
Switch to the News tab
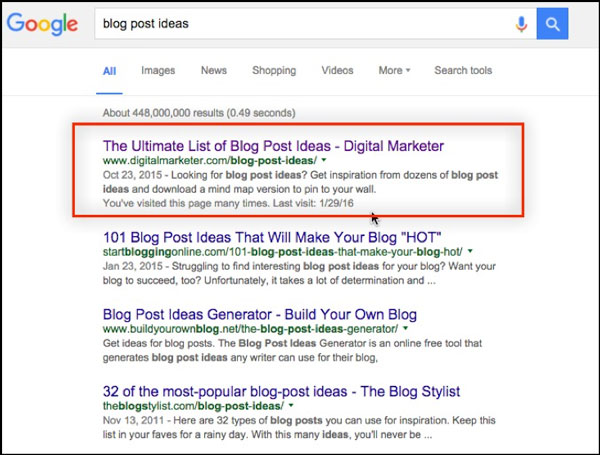[x=214, y=70]
